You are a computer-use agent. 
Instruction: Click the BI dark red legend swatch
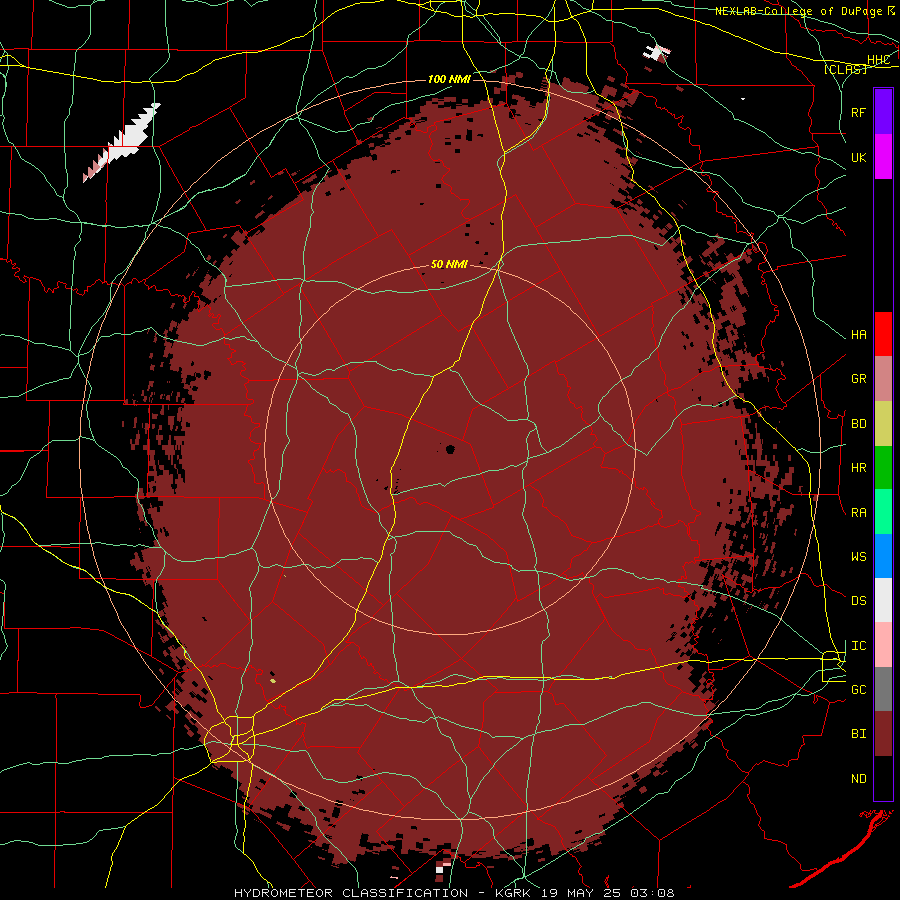[x=883, y=734]
